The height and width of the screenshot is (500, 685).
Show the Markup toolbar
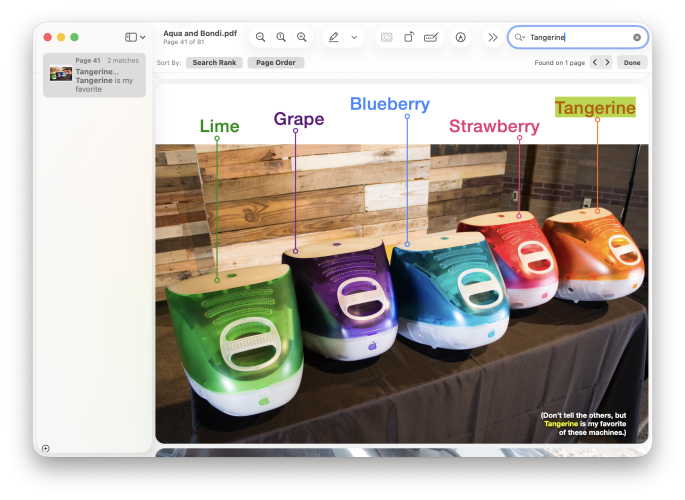[x=460, y=37]
